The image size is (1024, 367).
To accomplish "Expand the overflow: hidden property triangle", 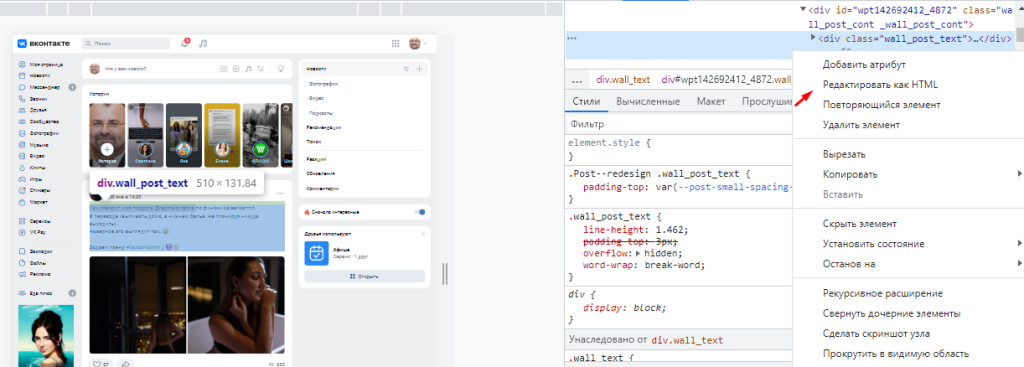I will (638, 253).
